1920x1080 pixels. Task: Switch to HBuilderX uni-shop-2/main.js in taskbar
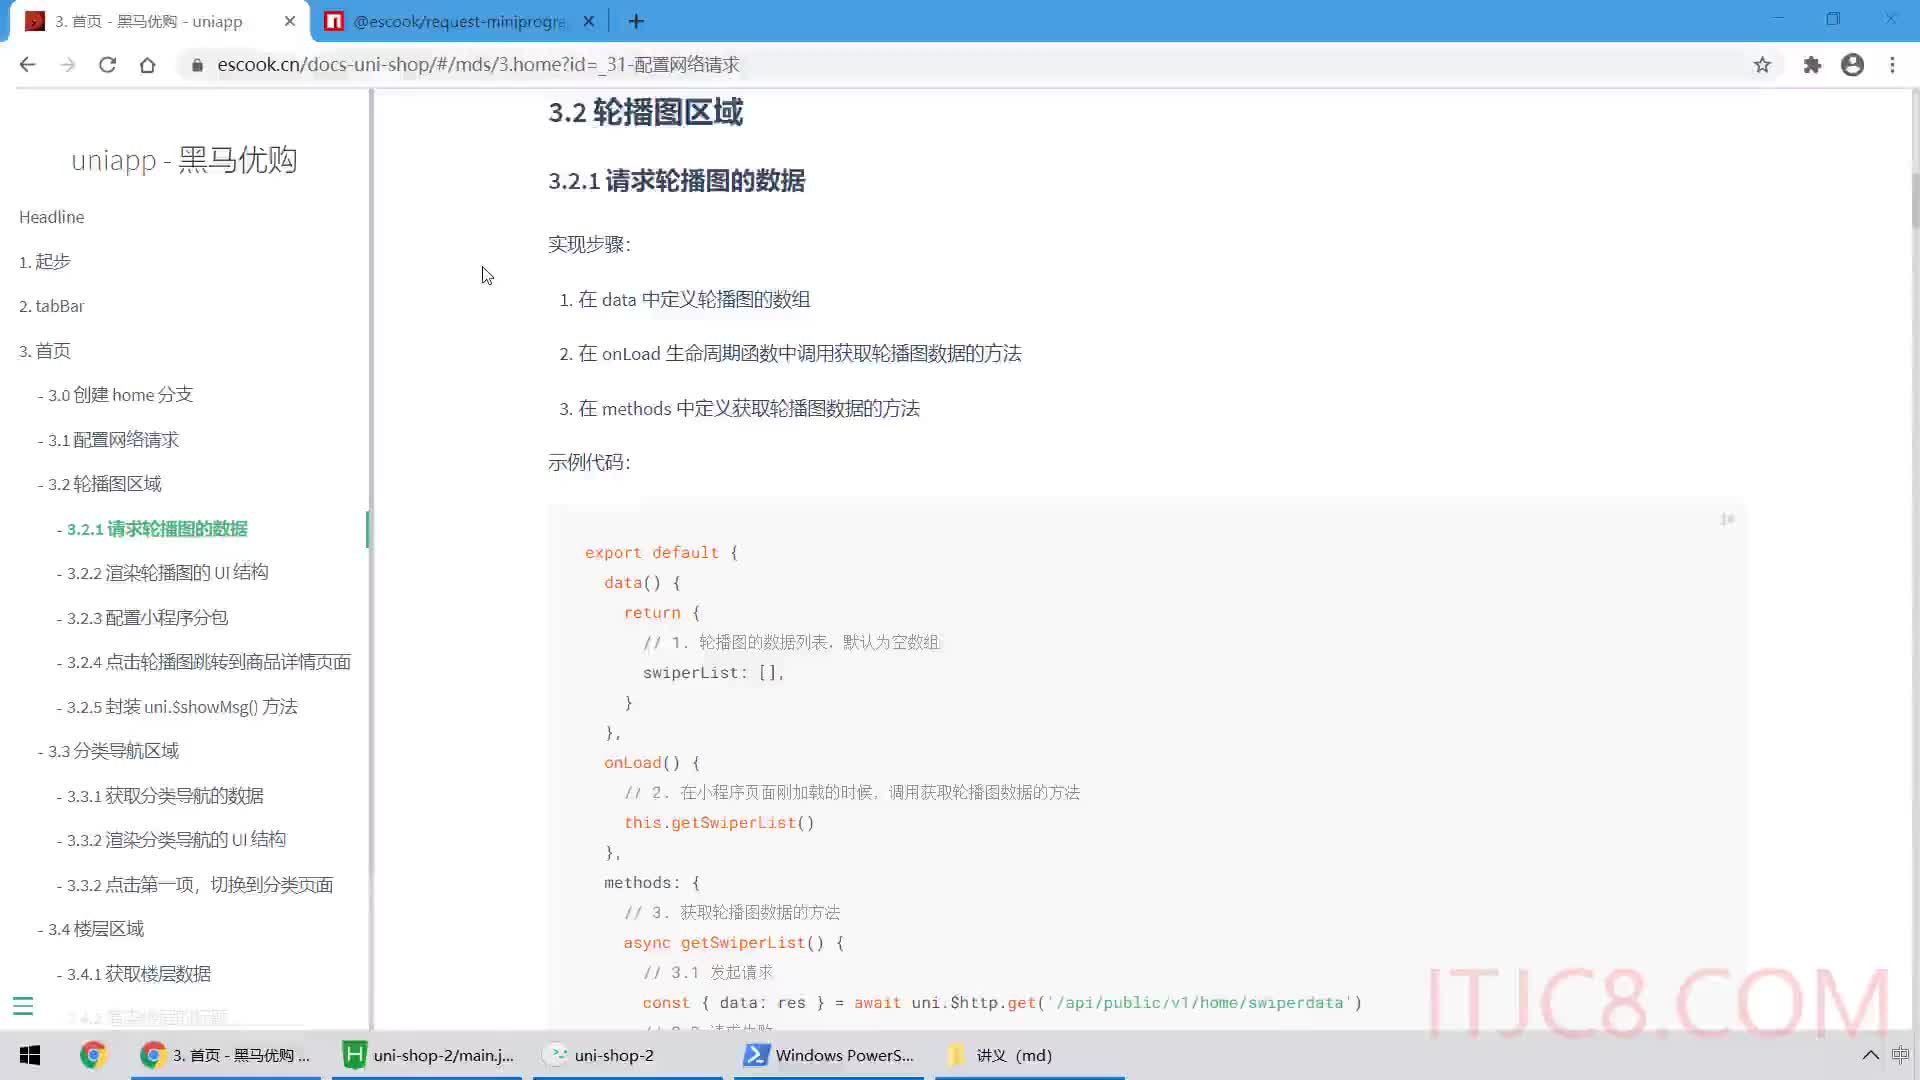pos(427,1055)
